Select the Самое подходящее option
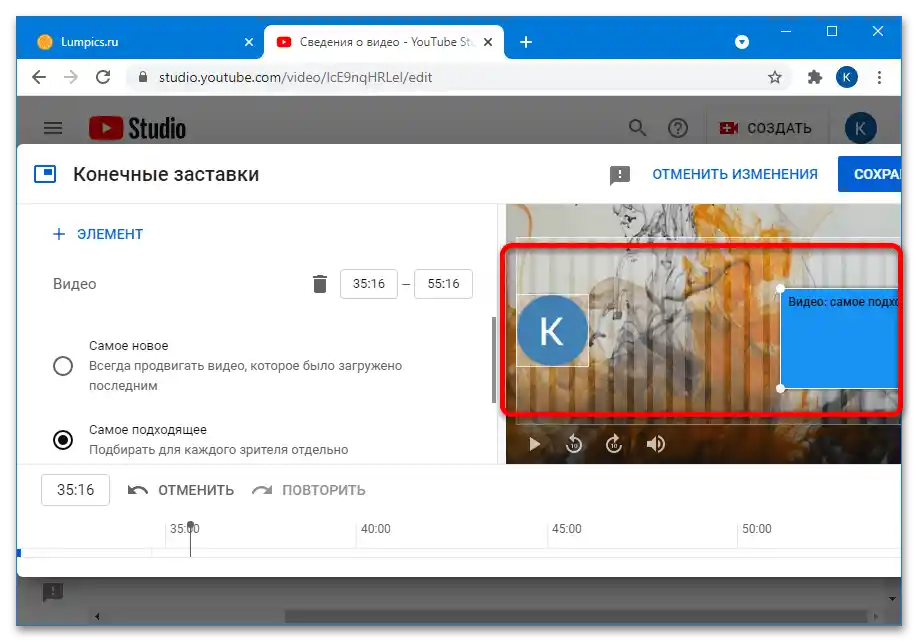This screenshot has height=642, width=918. (x=63, y=440)
